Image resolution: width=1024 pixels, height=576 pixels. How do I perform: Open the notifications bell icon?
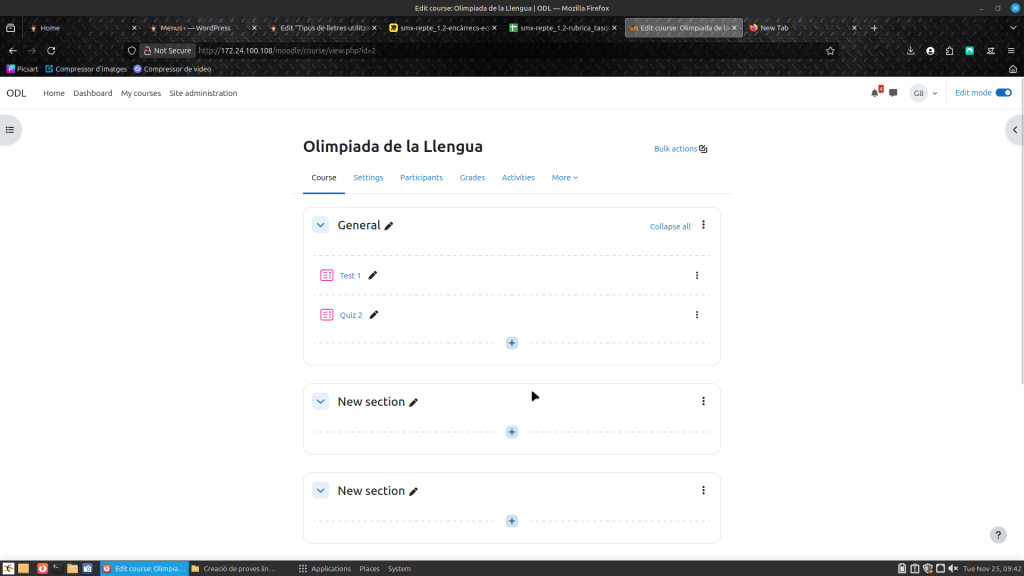pos(875,93)
